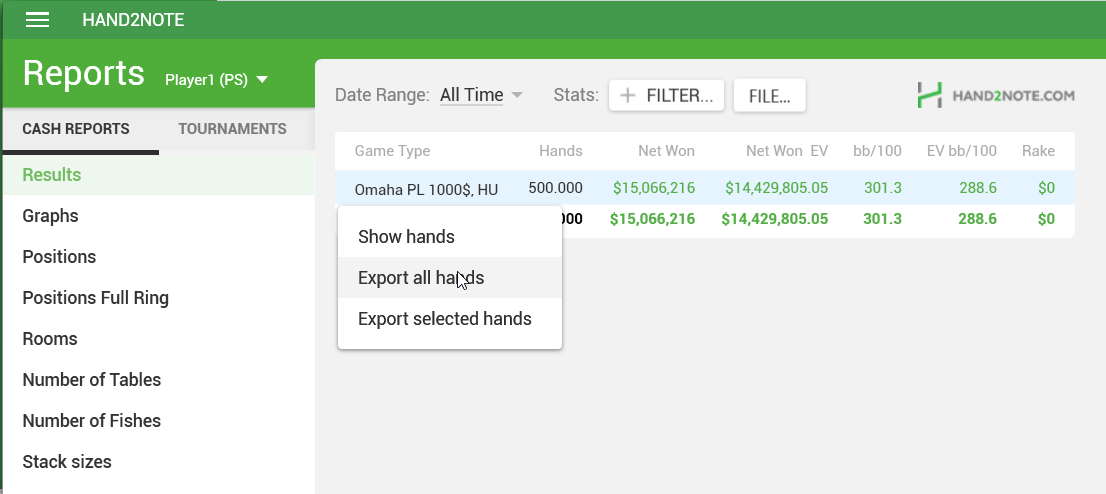The width and height of the screenshot is (1106, 494).
Task: Select Number of Tables report
Action: (91, 380)
